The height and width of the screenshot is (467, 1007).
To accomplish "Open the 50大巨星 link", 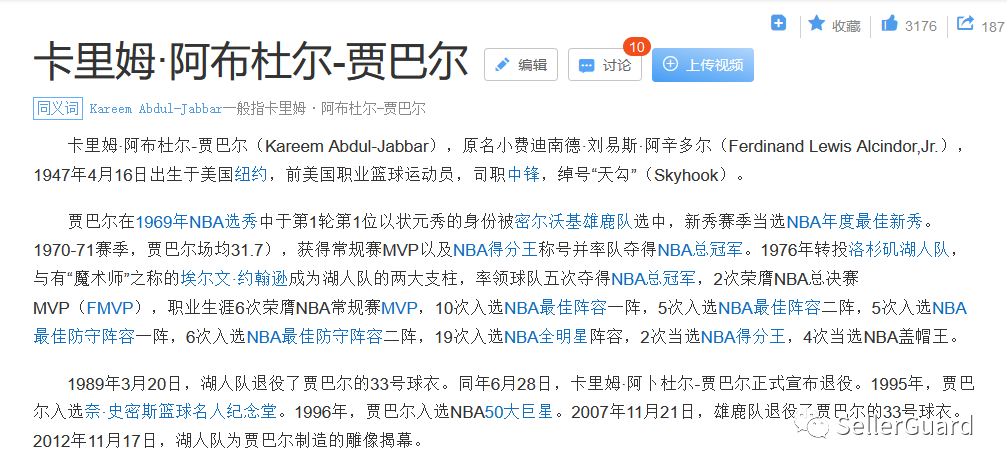I will [519, 410].
